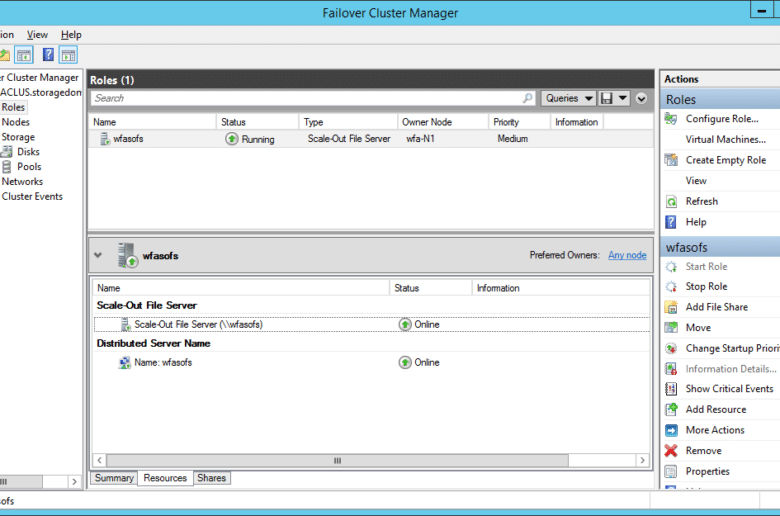Sort roles by Priority column header
Screen dimensions: 780x516
click(x=520, y=122)
